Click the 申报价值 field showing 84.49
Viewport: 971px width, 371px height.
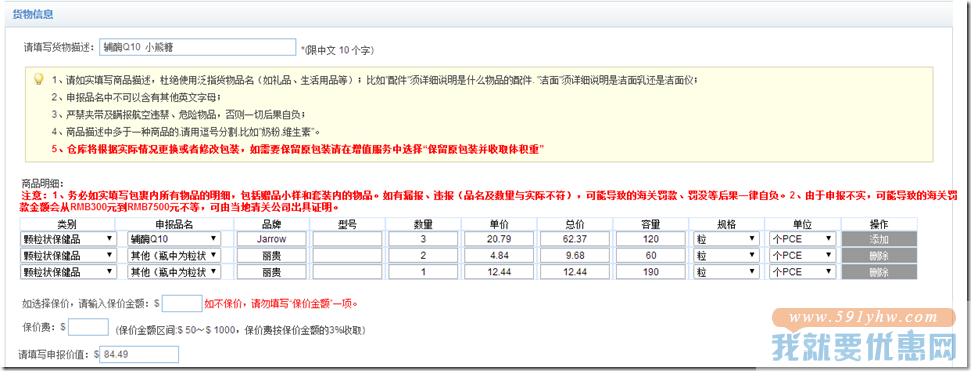click(139, 354)
